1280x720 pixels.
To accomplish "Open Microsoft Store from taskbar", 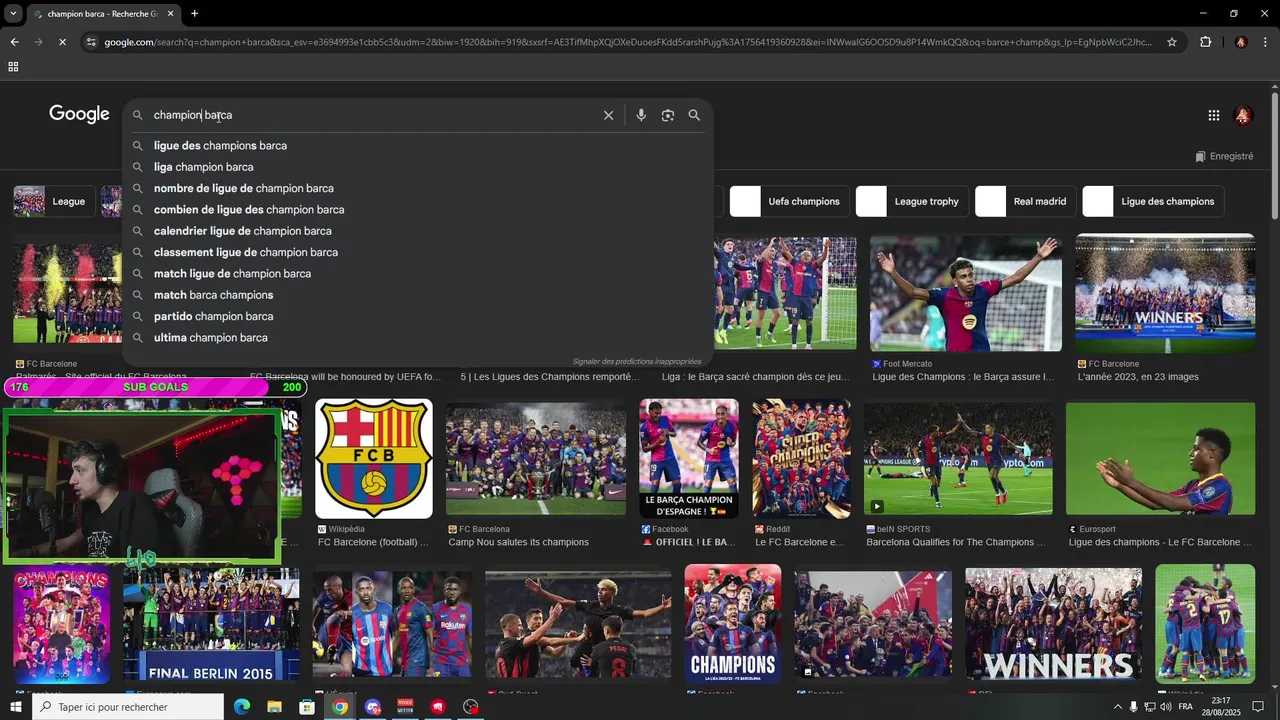I will [307, 707].
